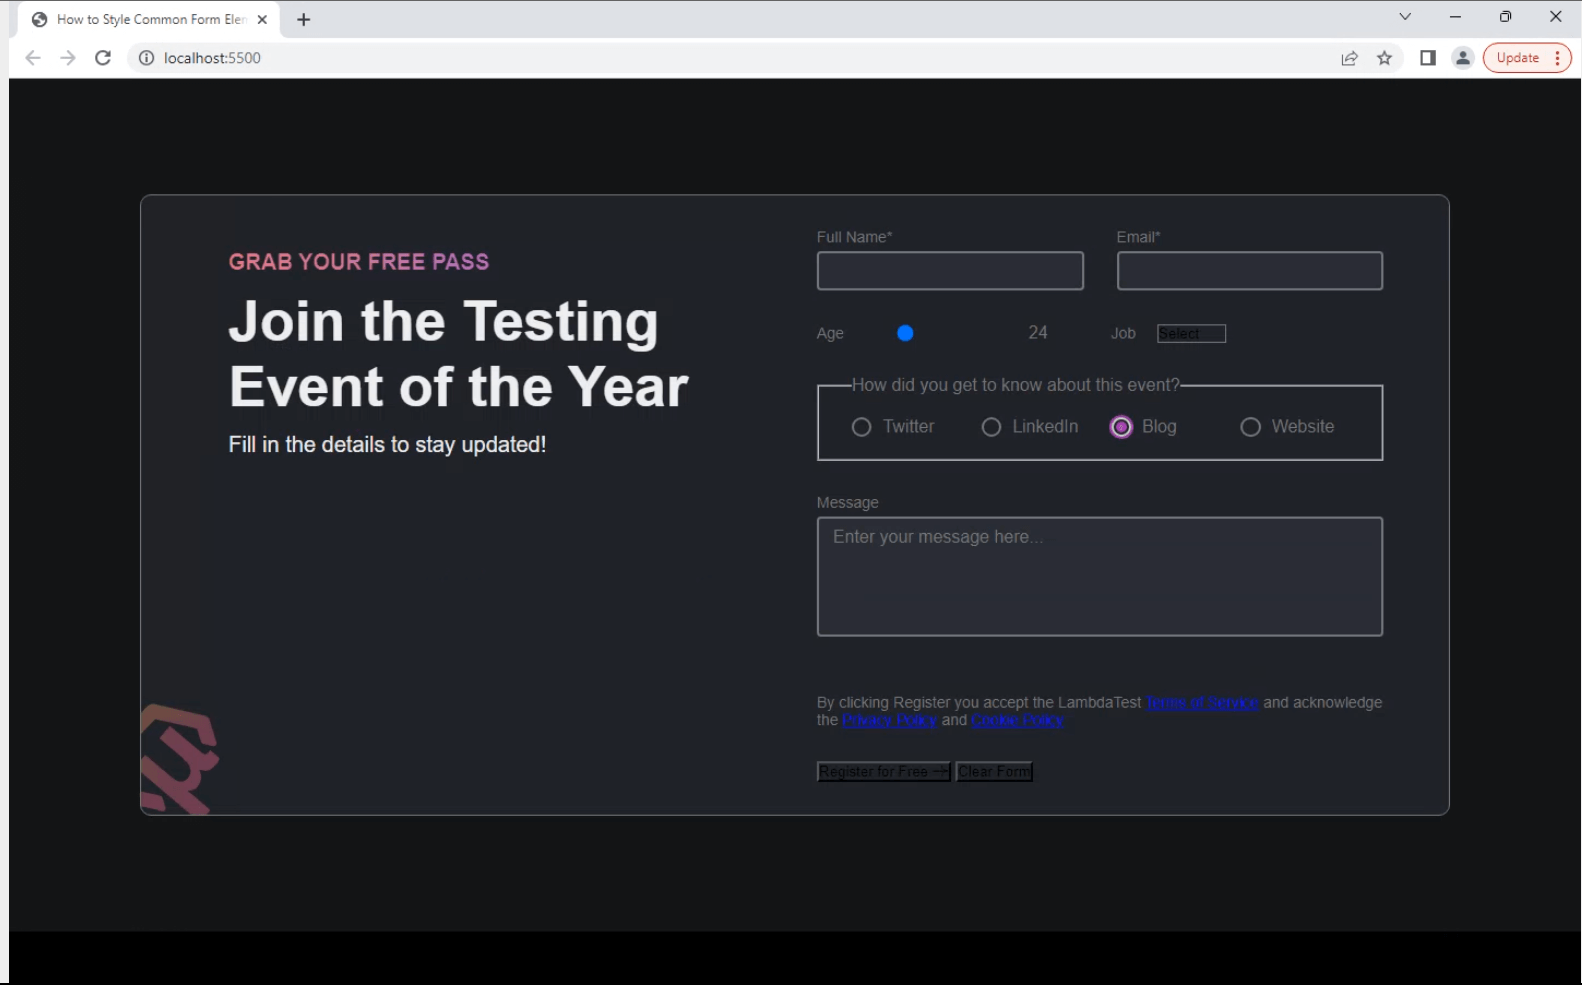Open the tab search chevron
Image resolution: width=1582 pixels, height=985 pixels.
pyautogui.click(x=1405, y=16)
